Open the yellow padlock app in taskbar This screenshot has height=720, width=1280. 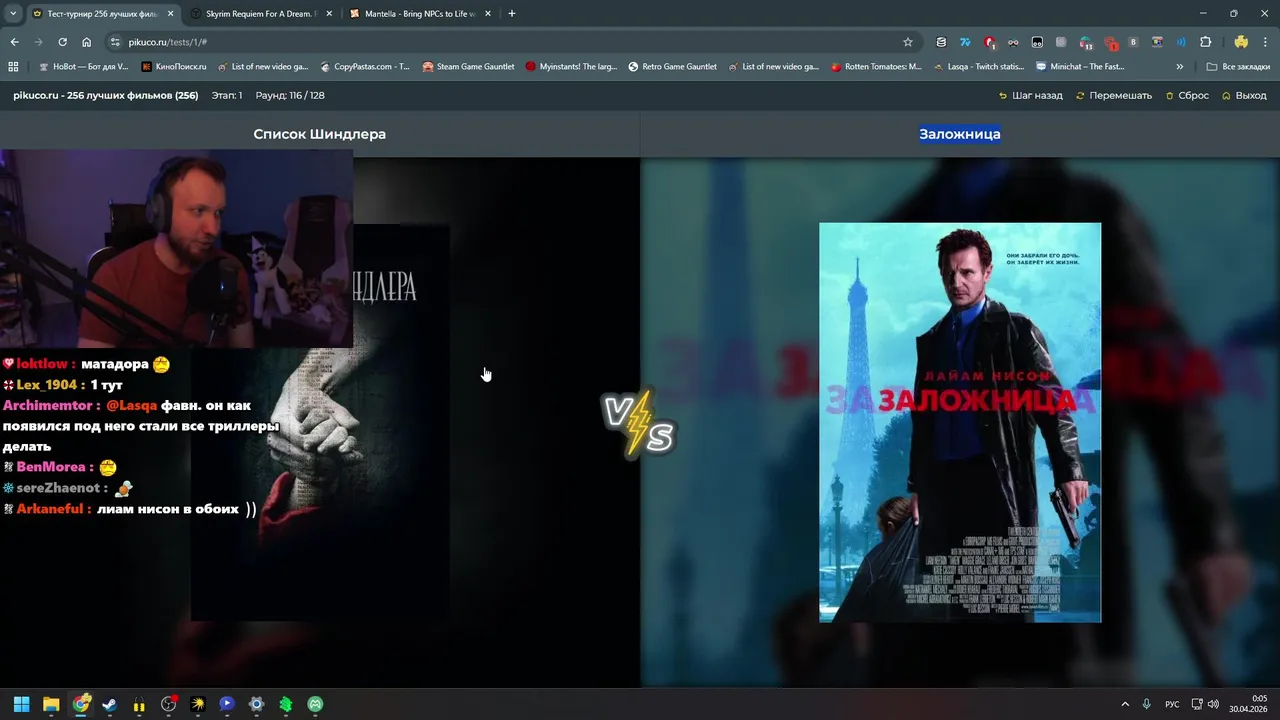pos(139,704)
